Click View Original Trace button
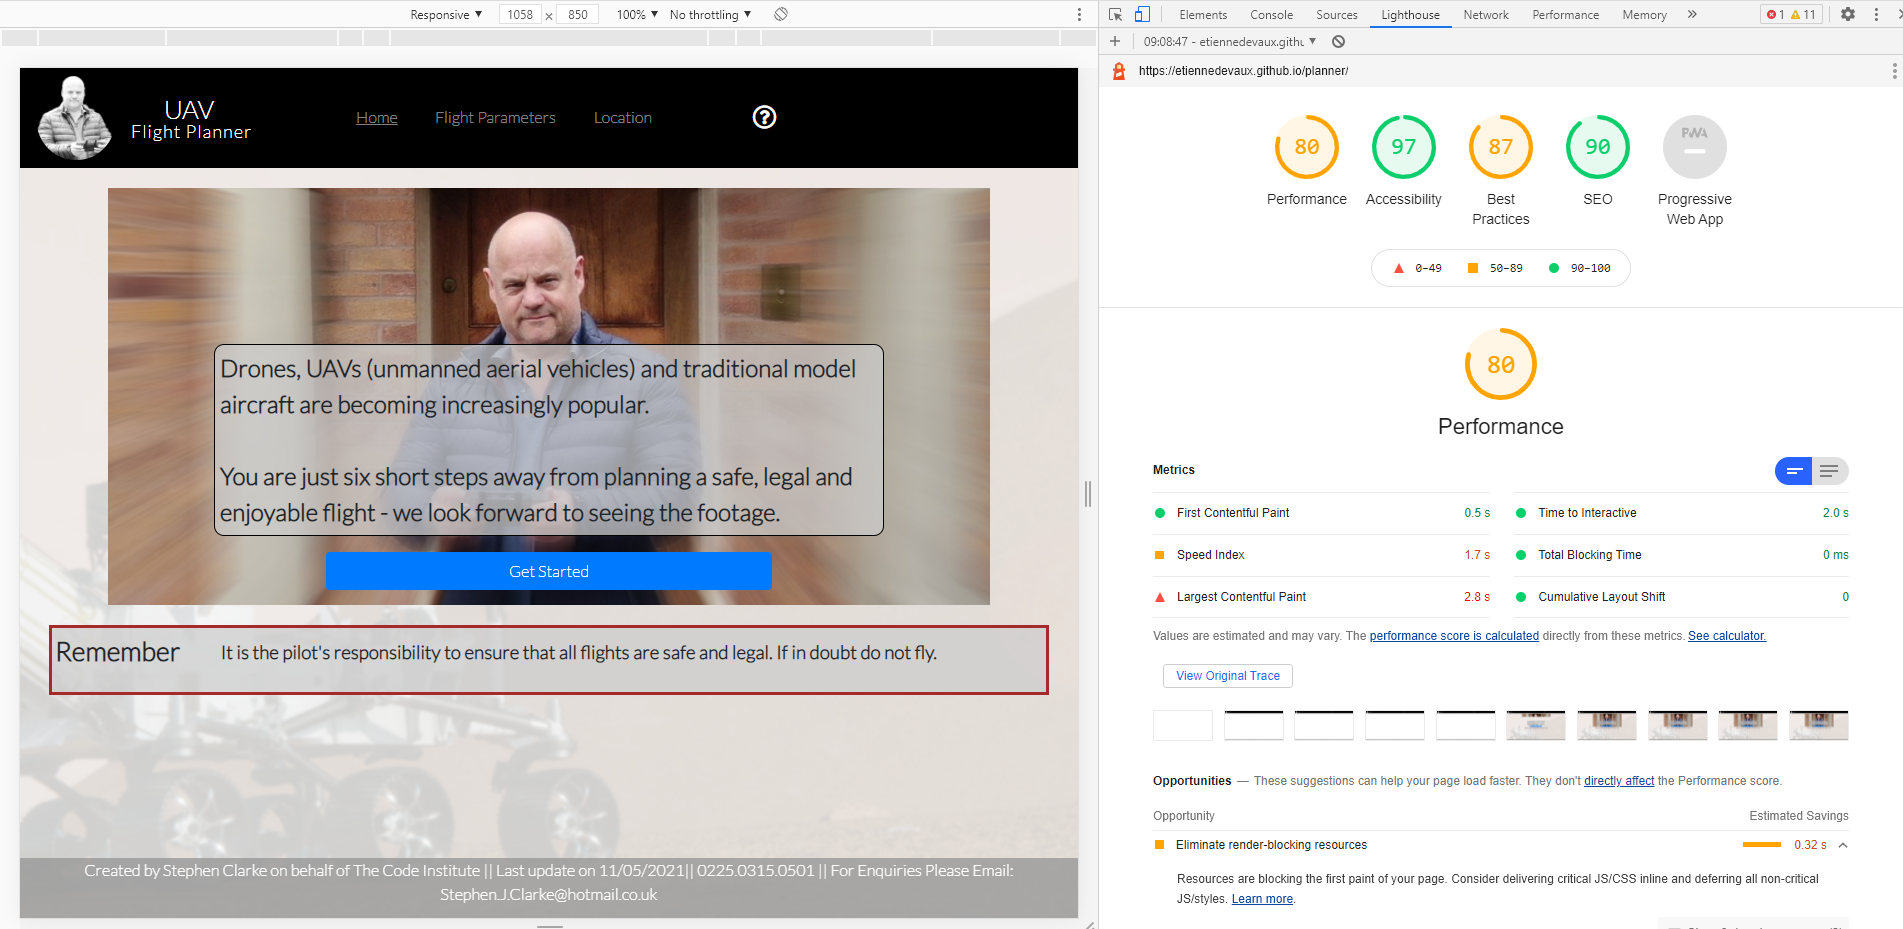This screenshot has width=1903, height=929. (1228, 676)
